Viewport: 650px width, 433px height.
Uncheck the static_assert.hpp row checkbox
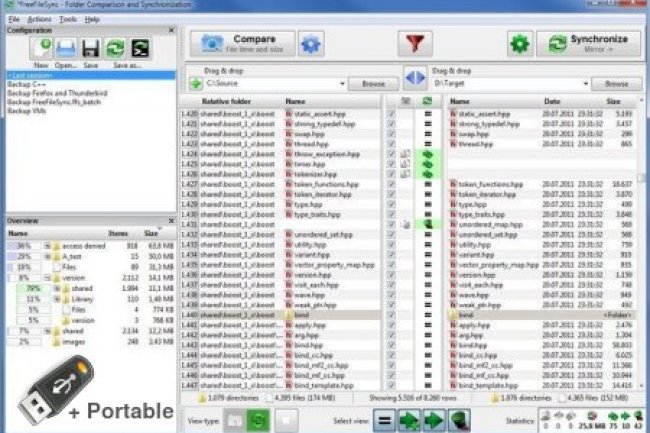(x=391, y=114)
